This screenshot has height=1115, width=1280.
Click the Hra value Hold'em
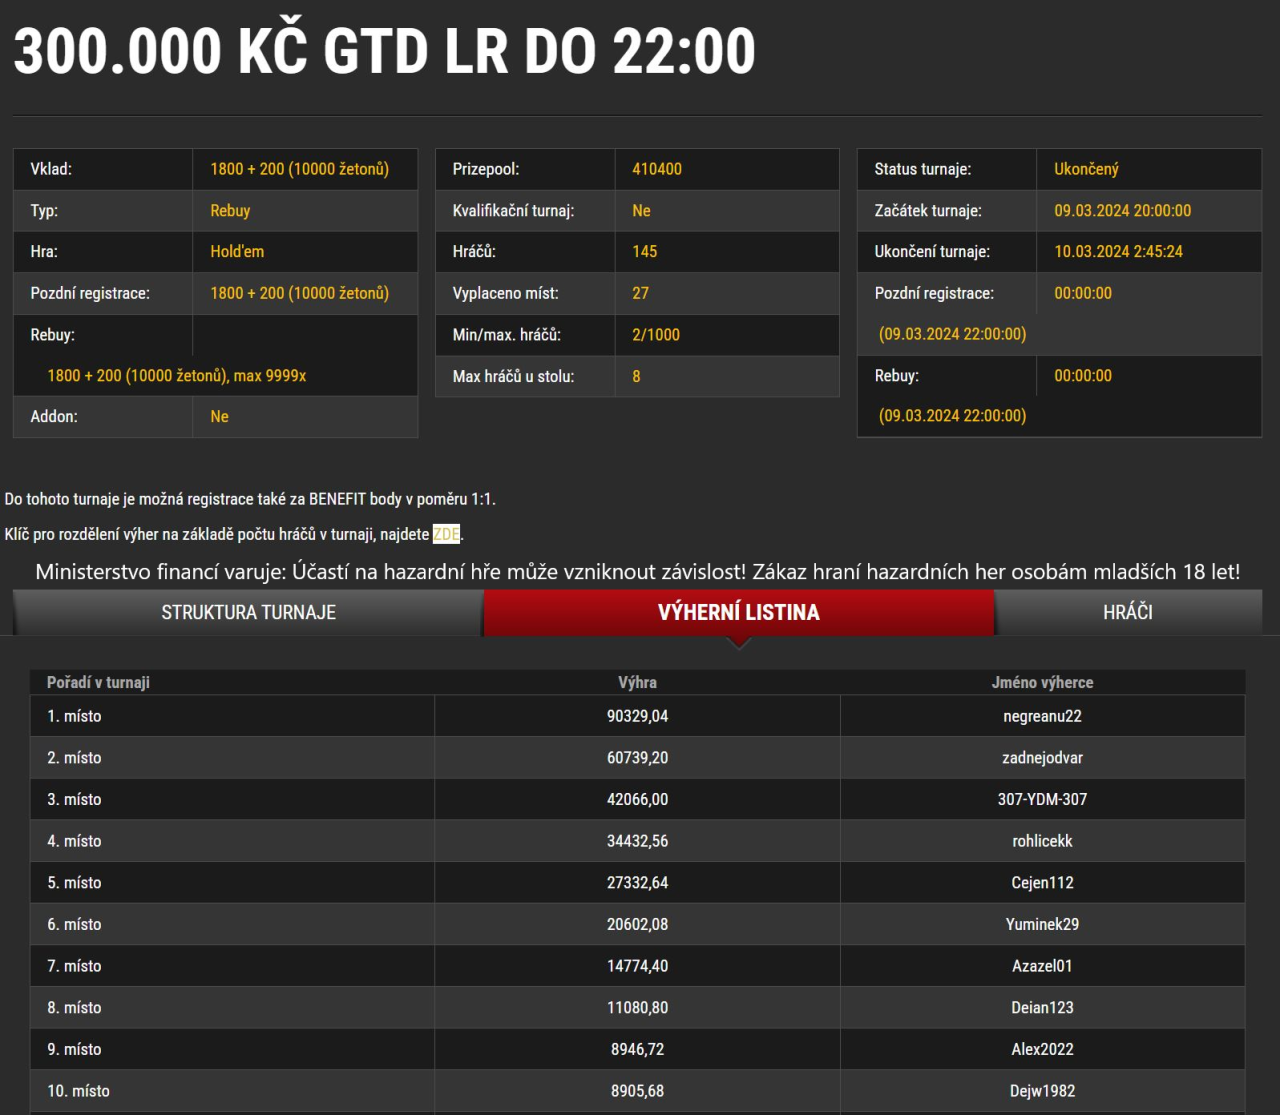237,252
